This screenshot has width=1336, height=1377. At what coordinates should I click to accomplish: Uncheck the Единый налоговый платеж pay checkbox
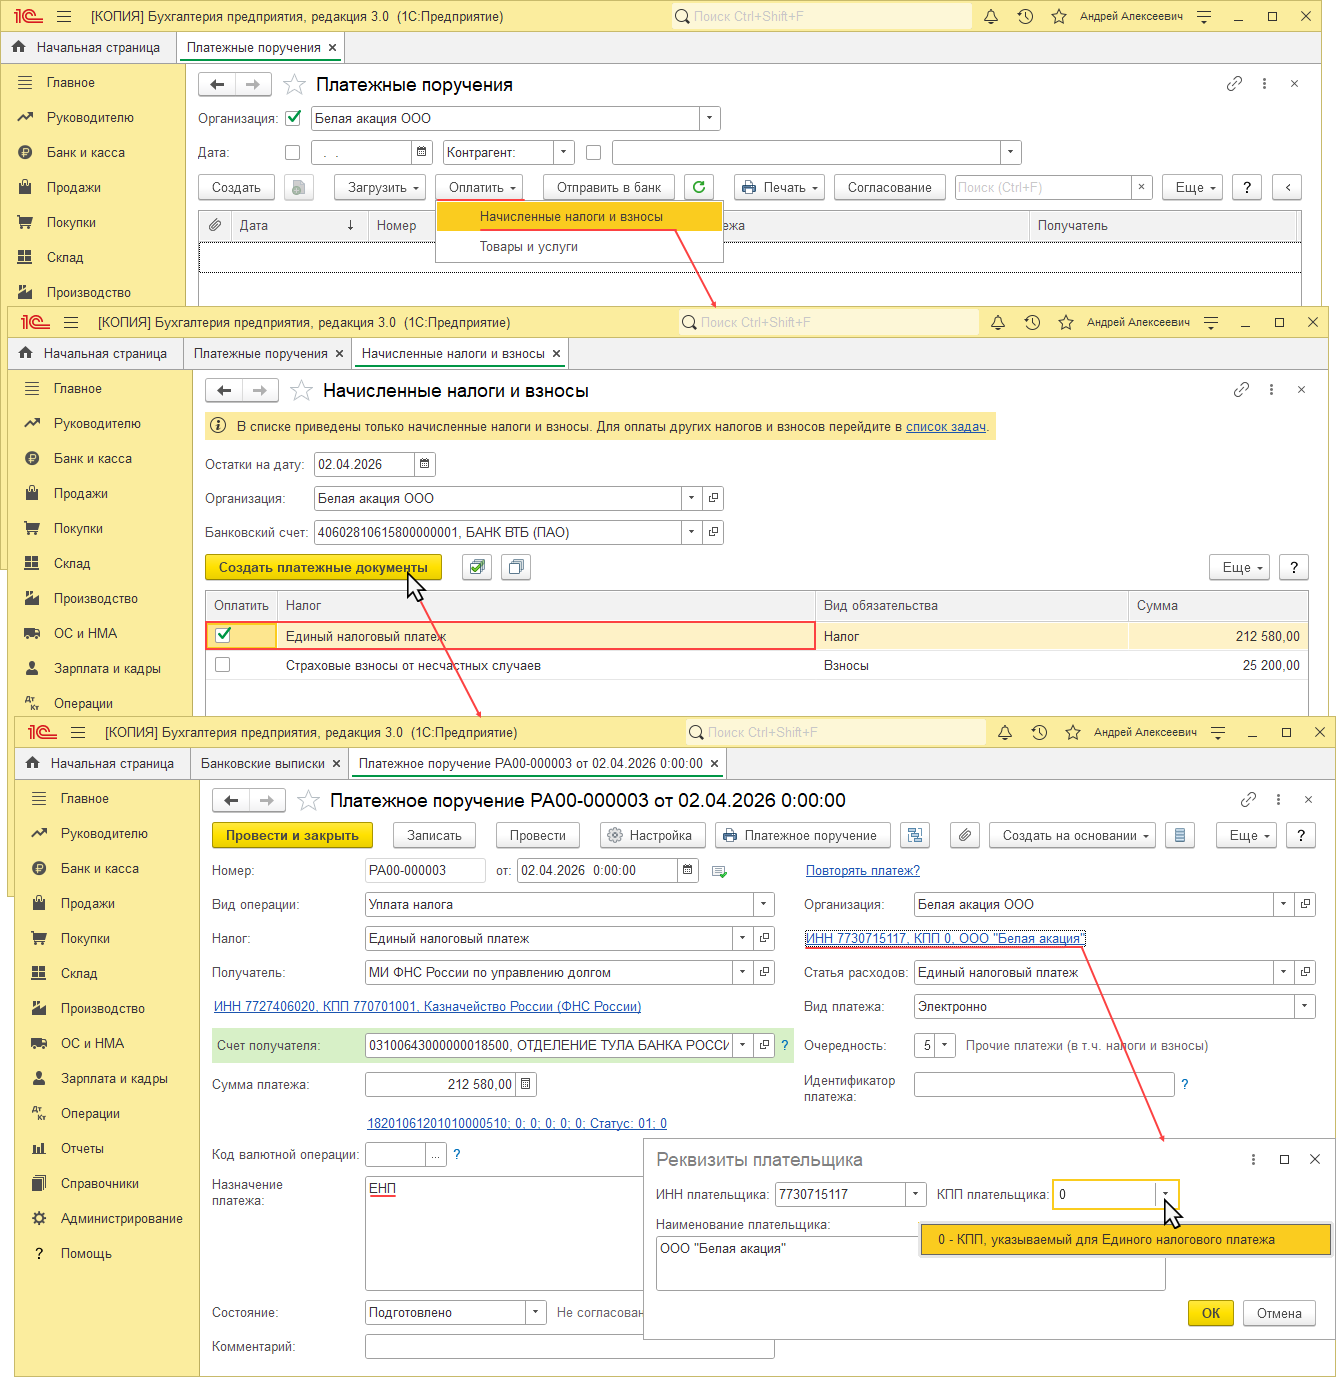click(x=223, y=635)
